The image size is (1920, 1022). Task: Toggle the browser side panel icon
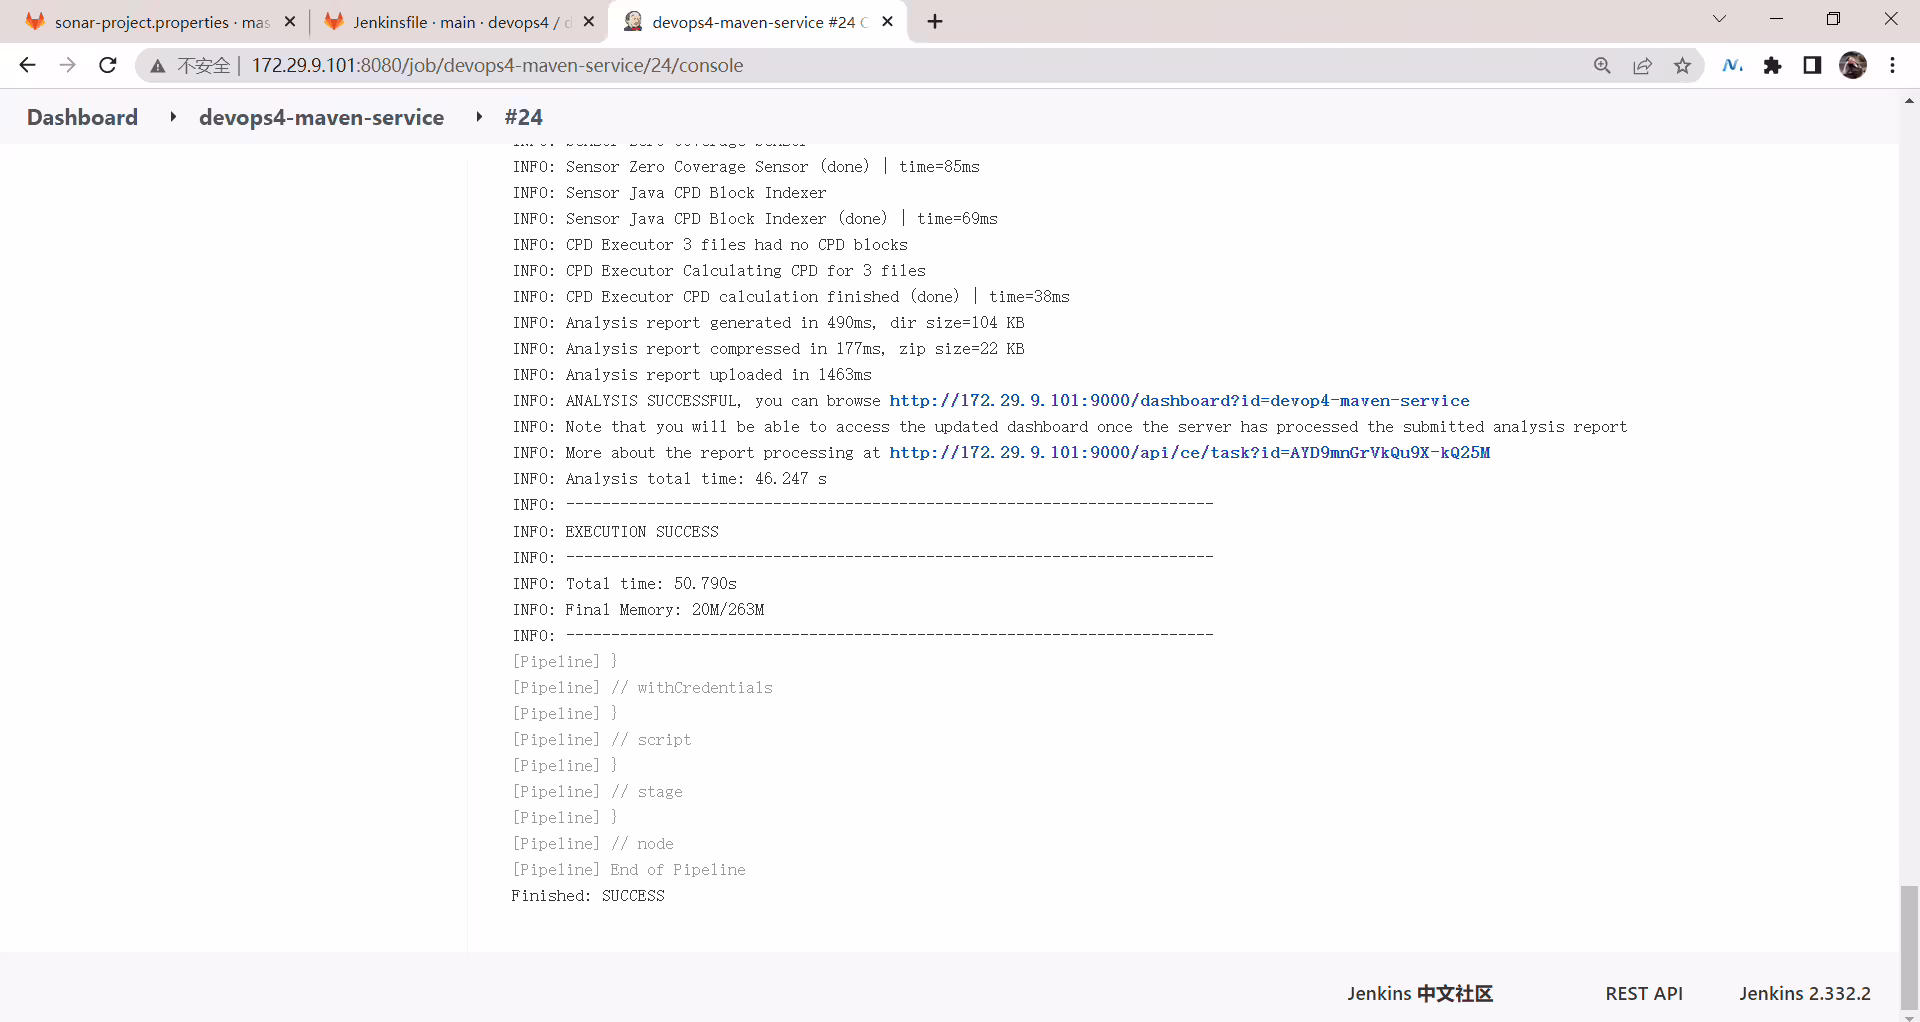point(1812,65)
